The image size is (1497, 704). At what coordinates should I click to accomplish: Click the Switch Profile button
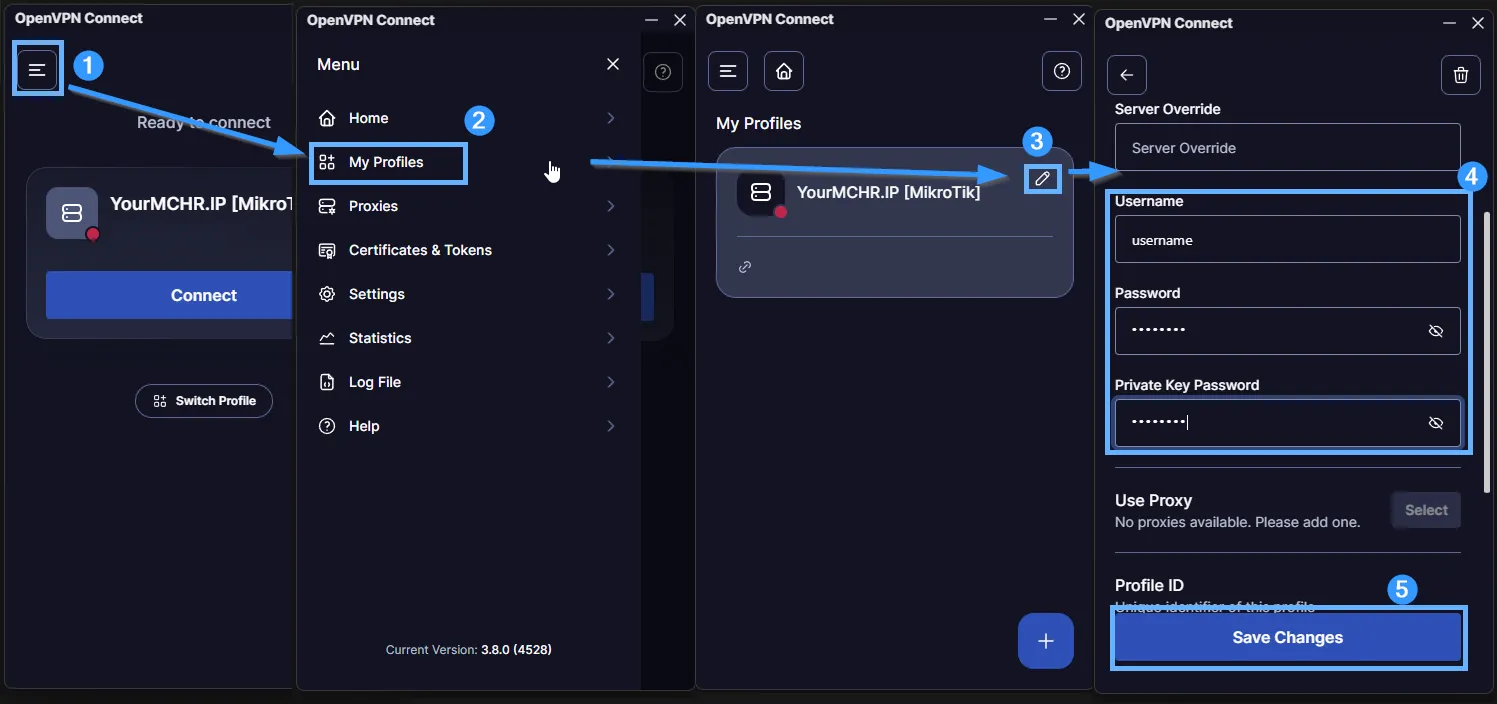pos(204,401)
